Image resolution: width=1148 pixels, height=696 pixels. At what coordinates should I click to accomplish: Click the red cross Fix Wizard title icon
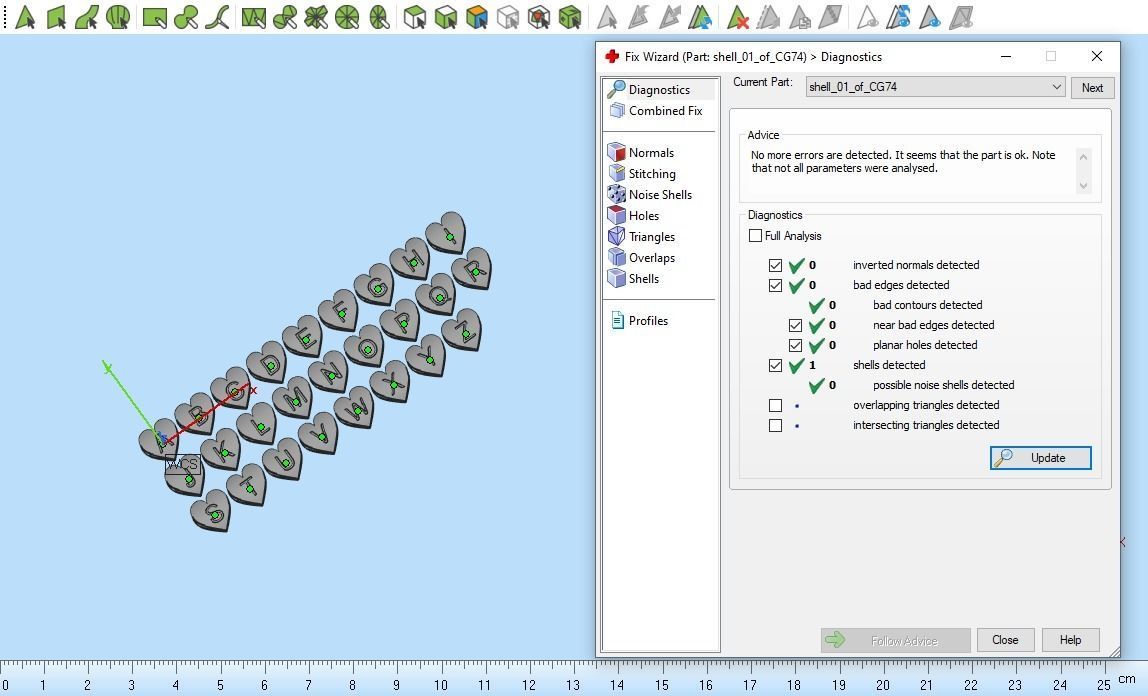point(612,56)
